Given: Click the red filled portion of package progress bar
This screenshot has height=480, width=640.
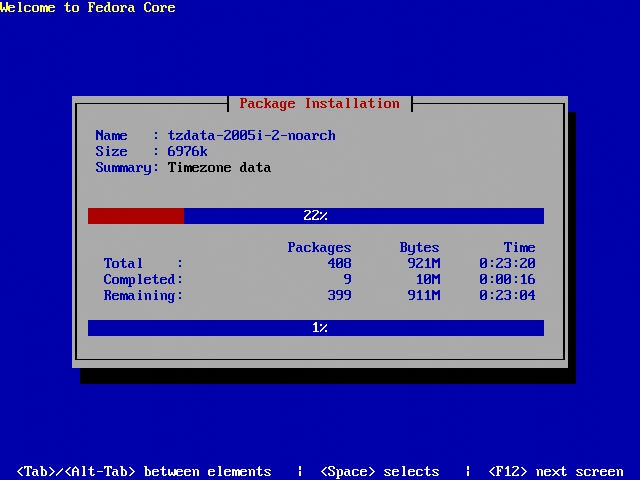Looking at the screenshot, I should [x=135, y=216].
